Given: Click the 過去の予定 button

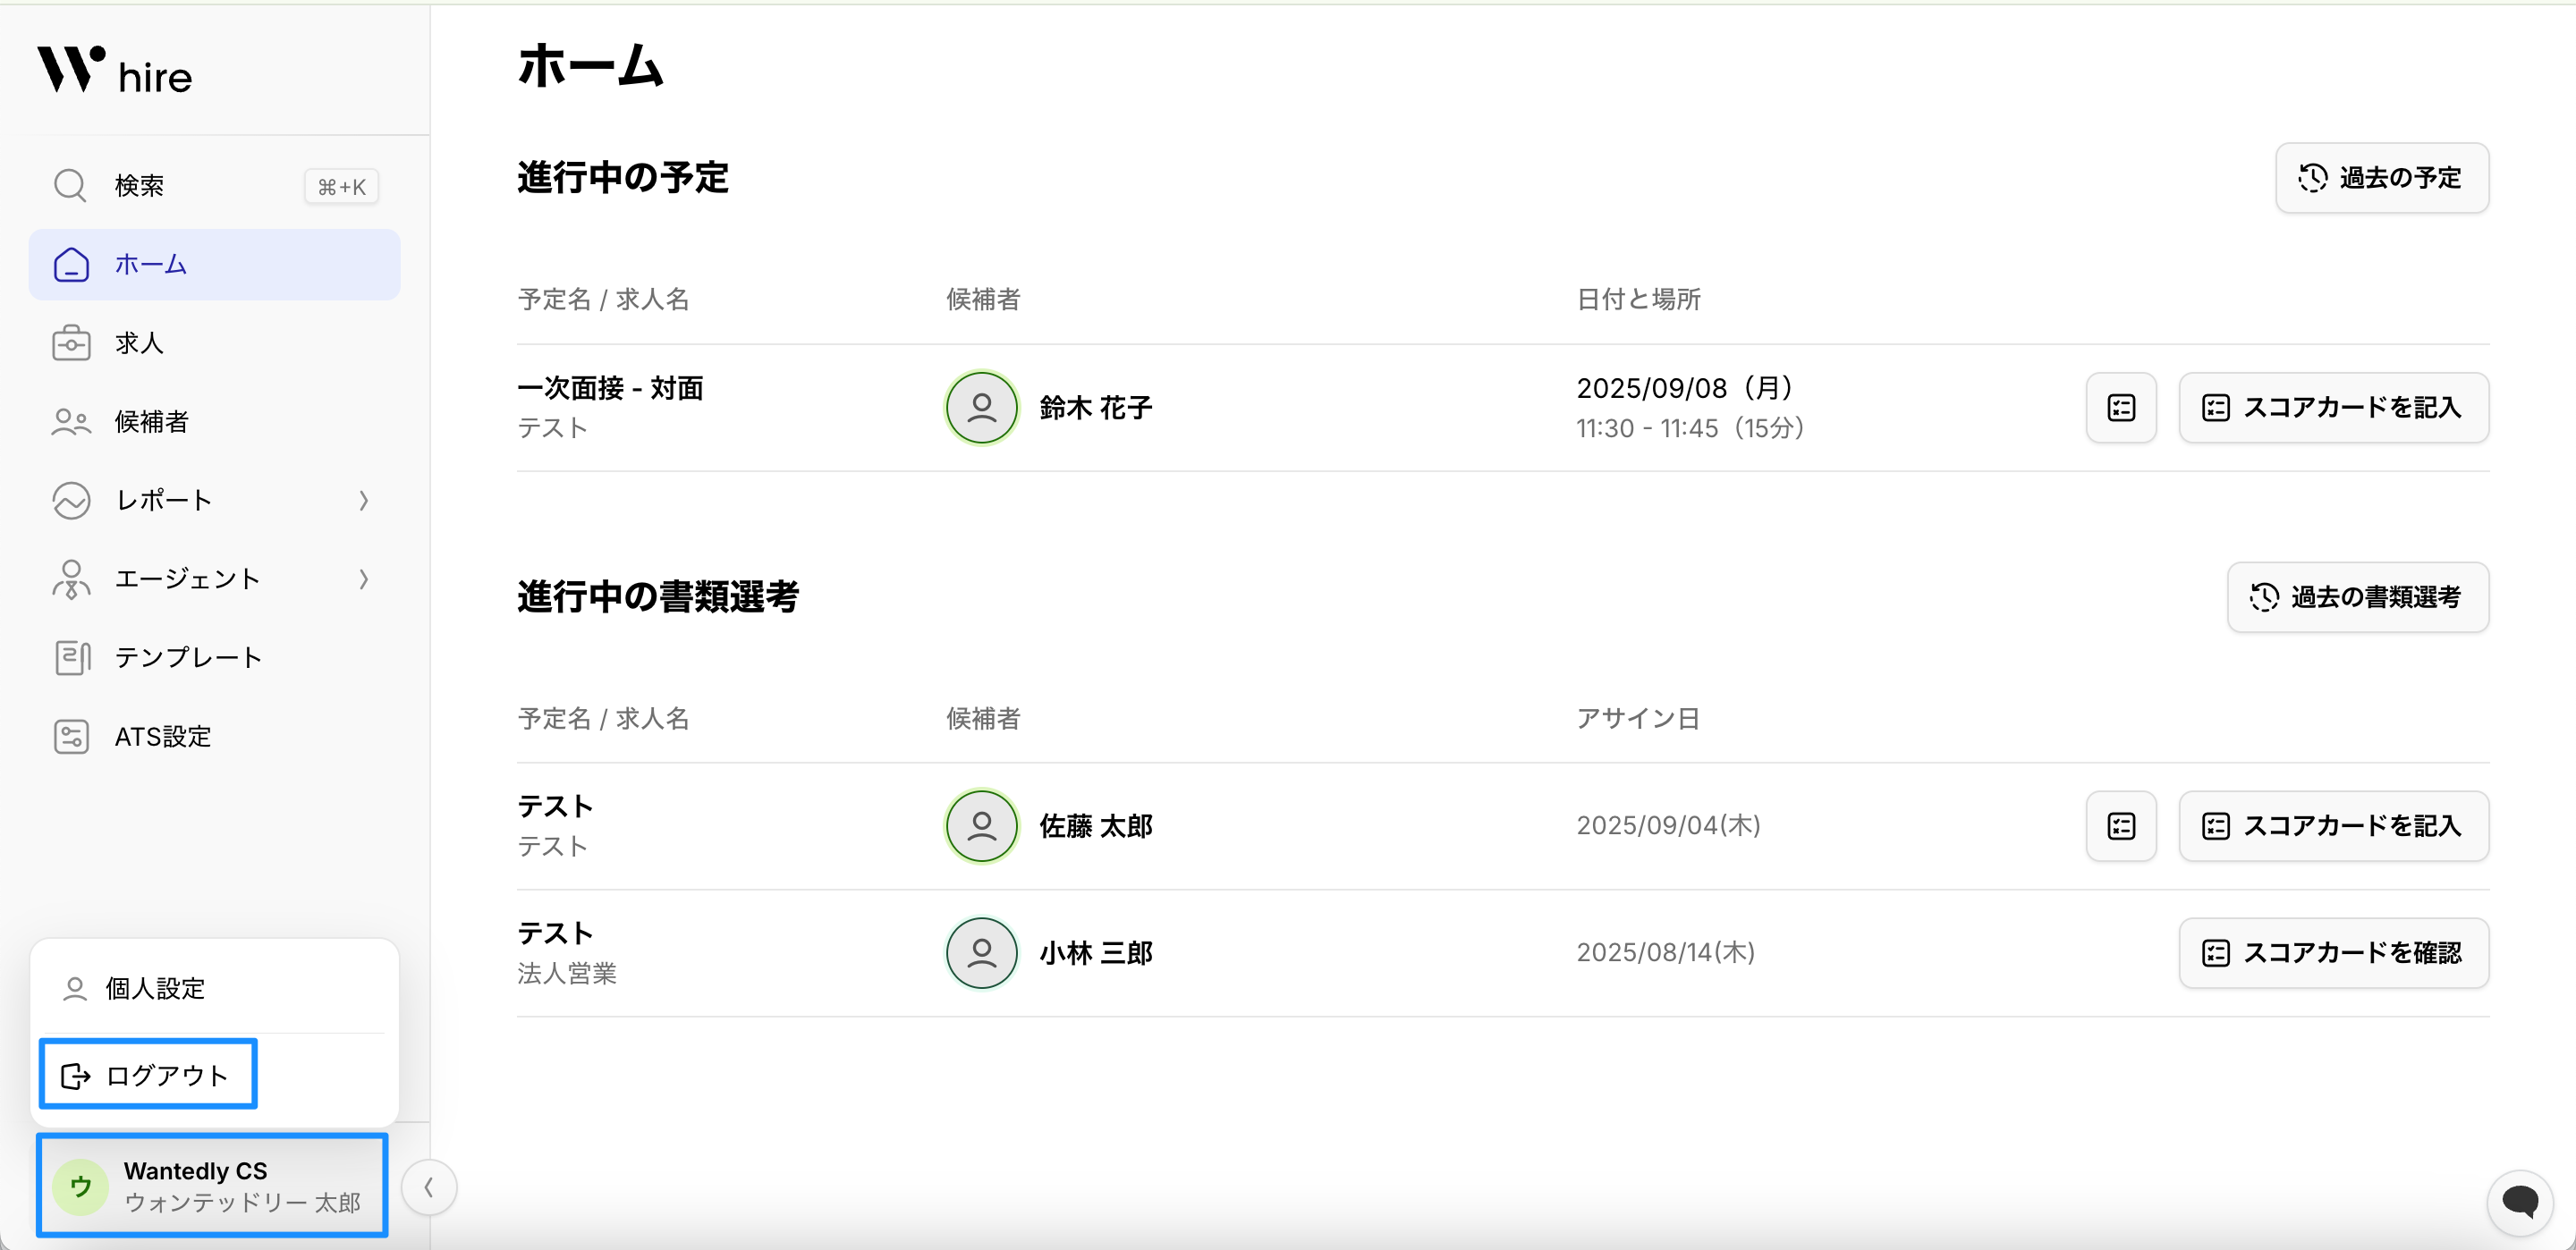Looking at the screenshot, I should pyautogui.click(x=2381, y=178).
